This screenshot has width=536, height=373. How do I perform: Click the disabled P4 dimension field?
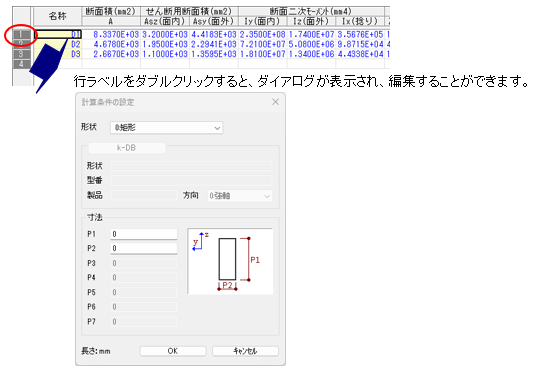tap(144, 278)
